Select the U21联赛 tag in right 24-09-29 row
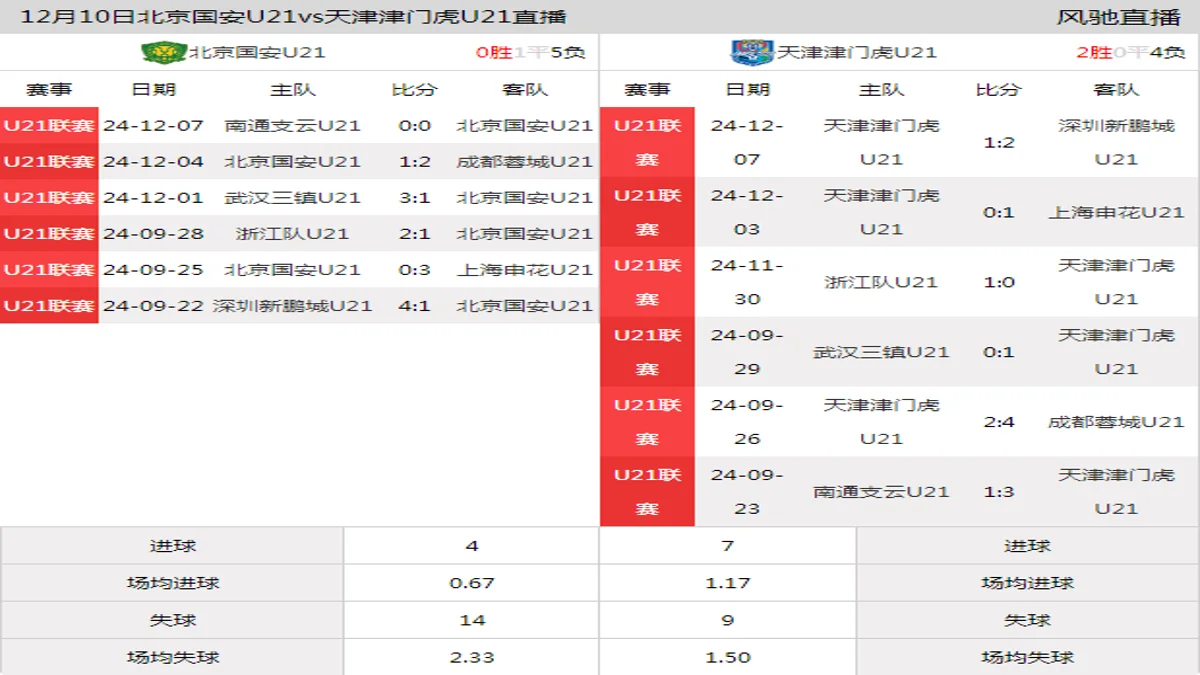This screenshot has width=1200, height=675. click(647, 352)
